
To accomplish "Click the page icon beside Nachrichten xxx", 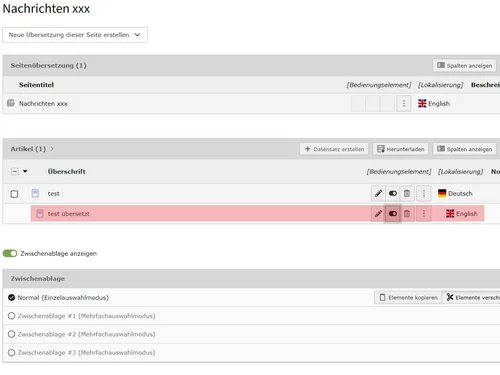I will tap(11, 103).
